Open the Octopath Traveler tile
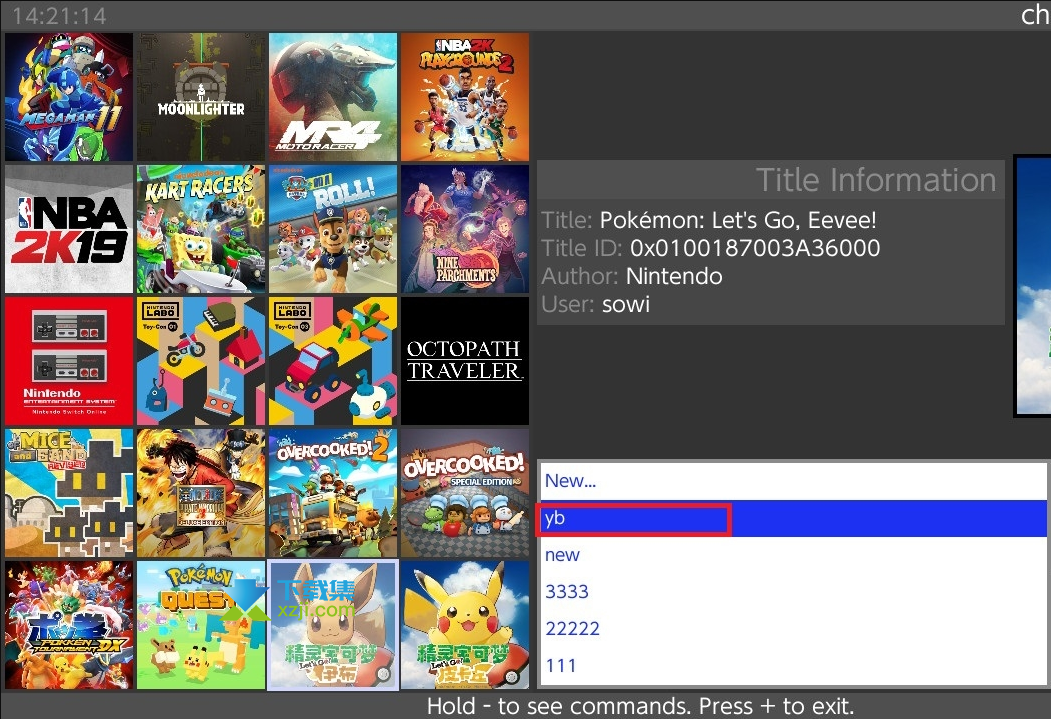Viewport: 1051px width, 719px height. coord(465,361)
